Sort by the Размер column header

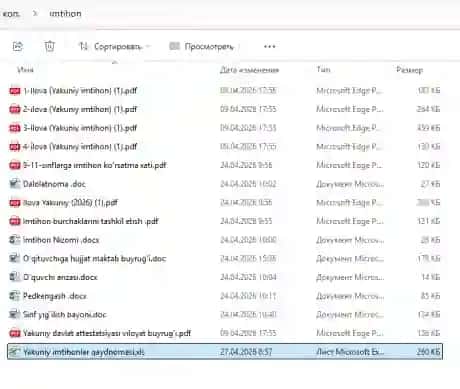coord(409,70)
